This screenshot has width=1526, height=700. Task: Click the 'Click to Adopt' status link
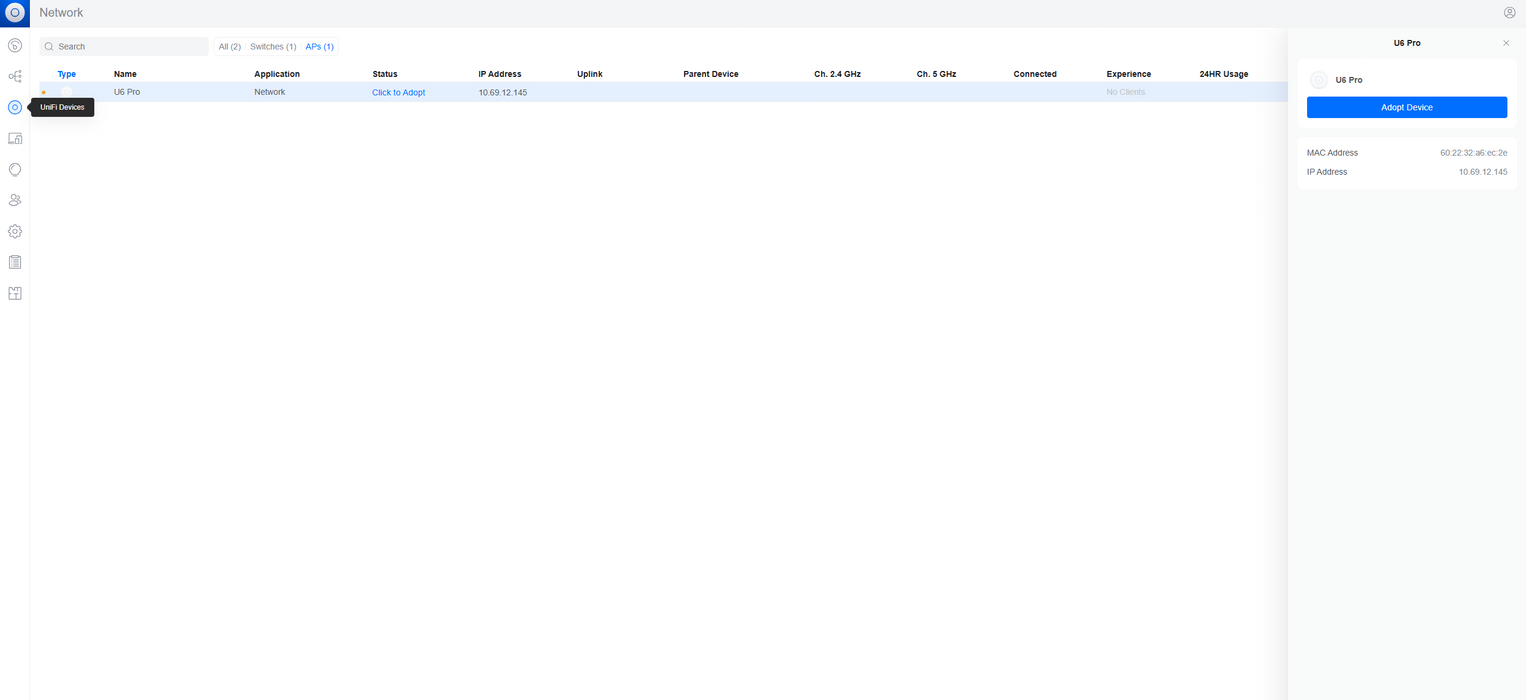(399, 92)
